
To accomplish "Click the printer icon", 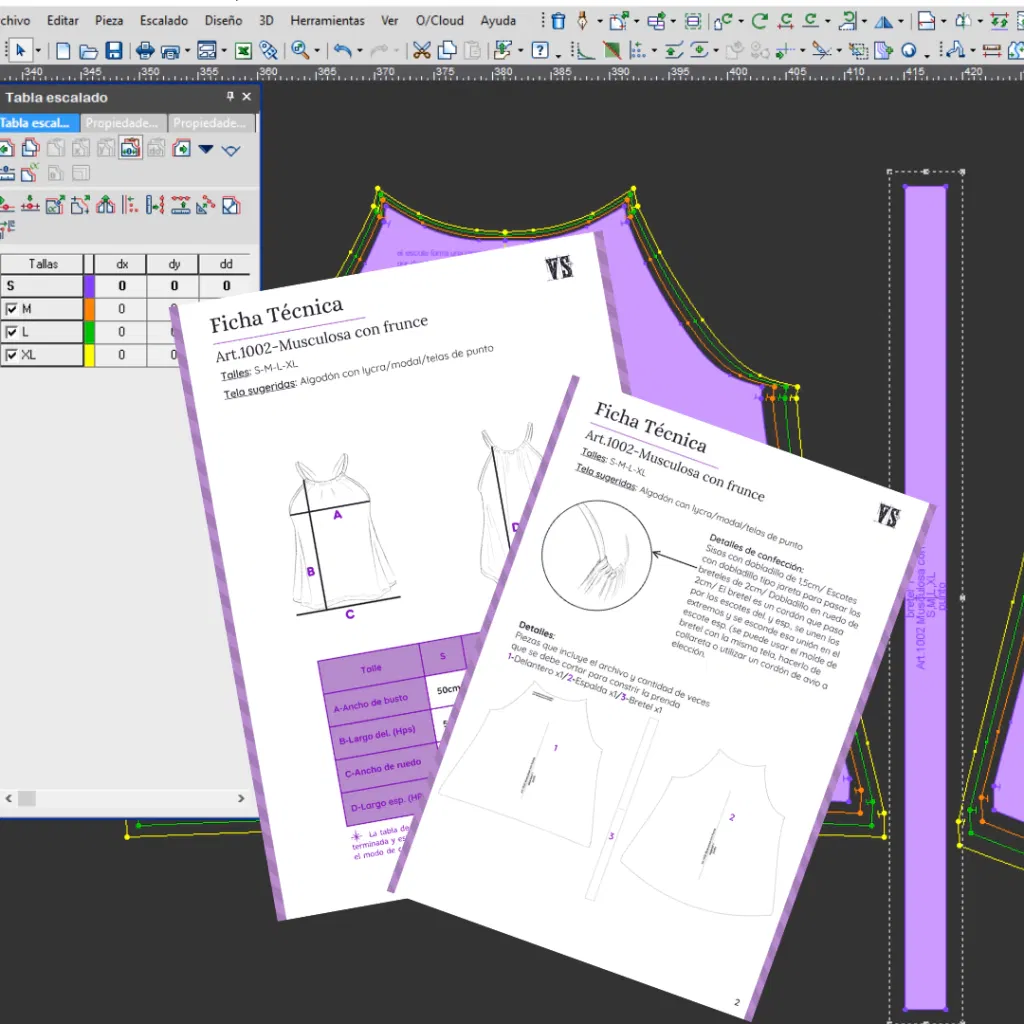I will (x=145, y=51).
